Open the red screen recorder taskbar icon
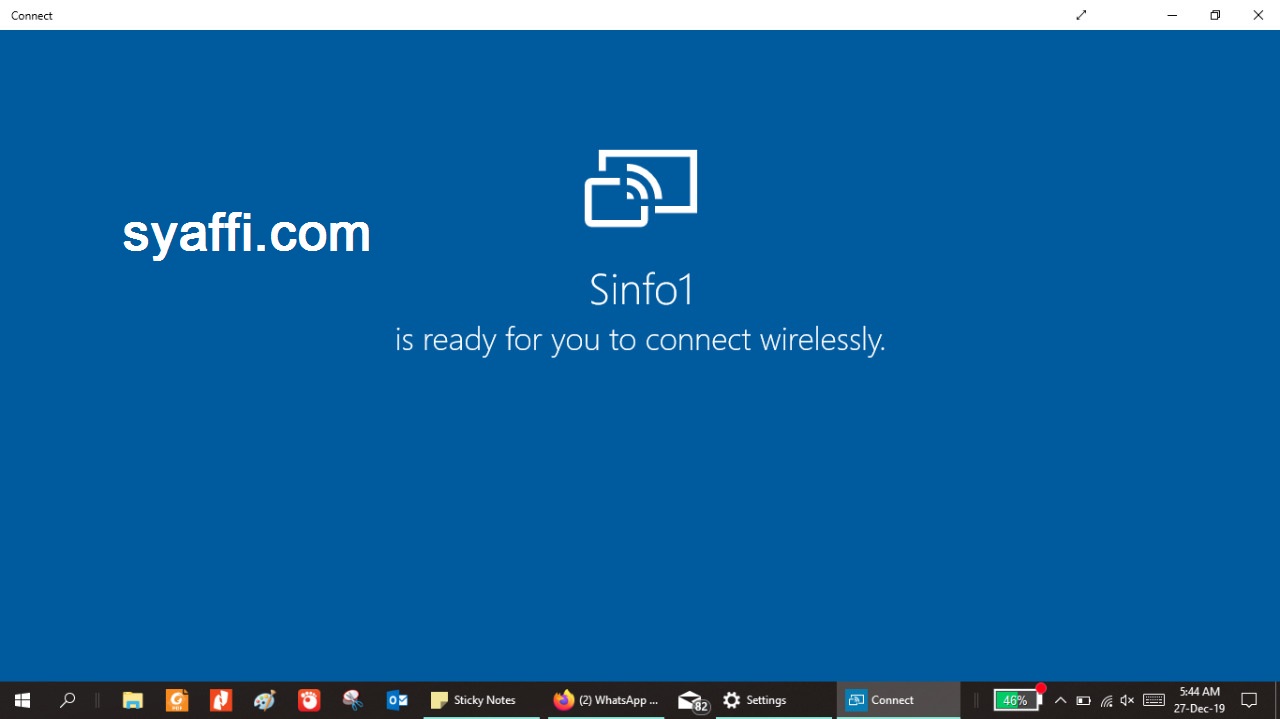Screen dimensions: 1280x719 coord(309,700)
